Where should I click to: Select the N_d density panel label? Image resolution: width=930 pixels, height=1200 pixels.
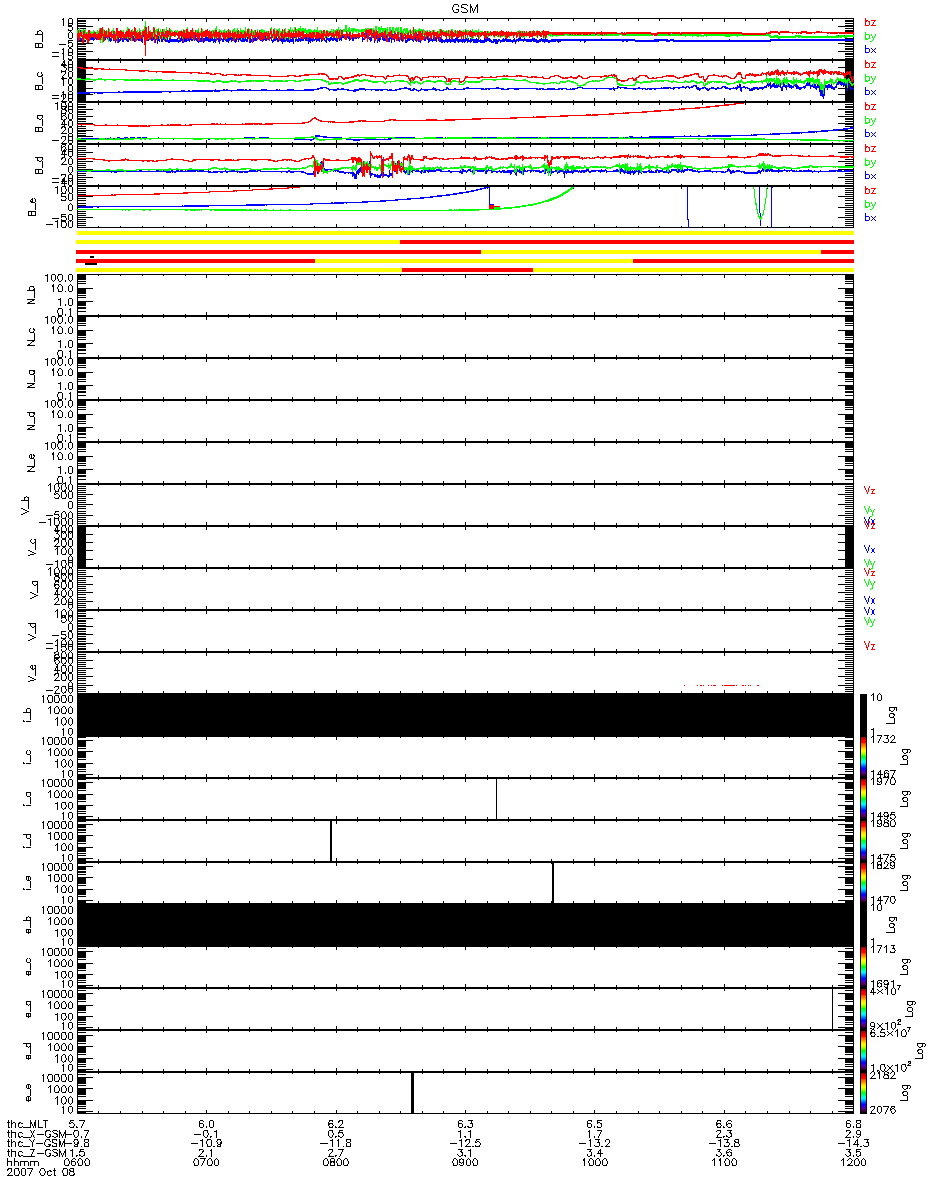click(x=31, y=421)
